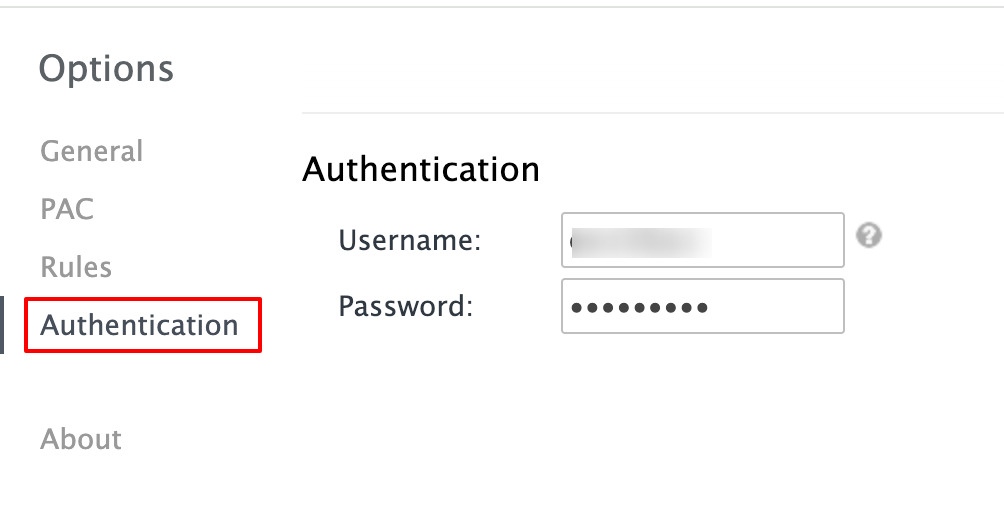
Task: Click the dark active-section indicator bar
Action: coord(2,325)
